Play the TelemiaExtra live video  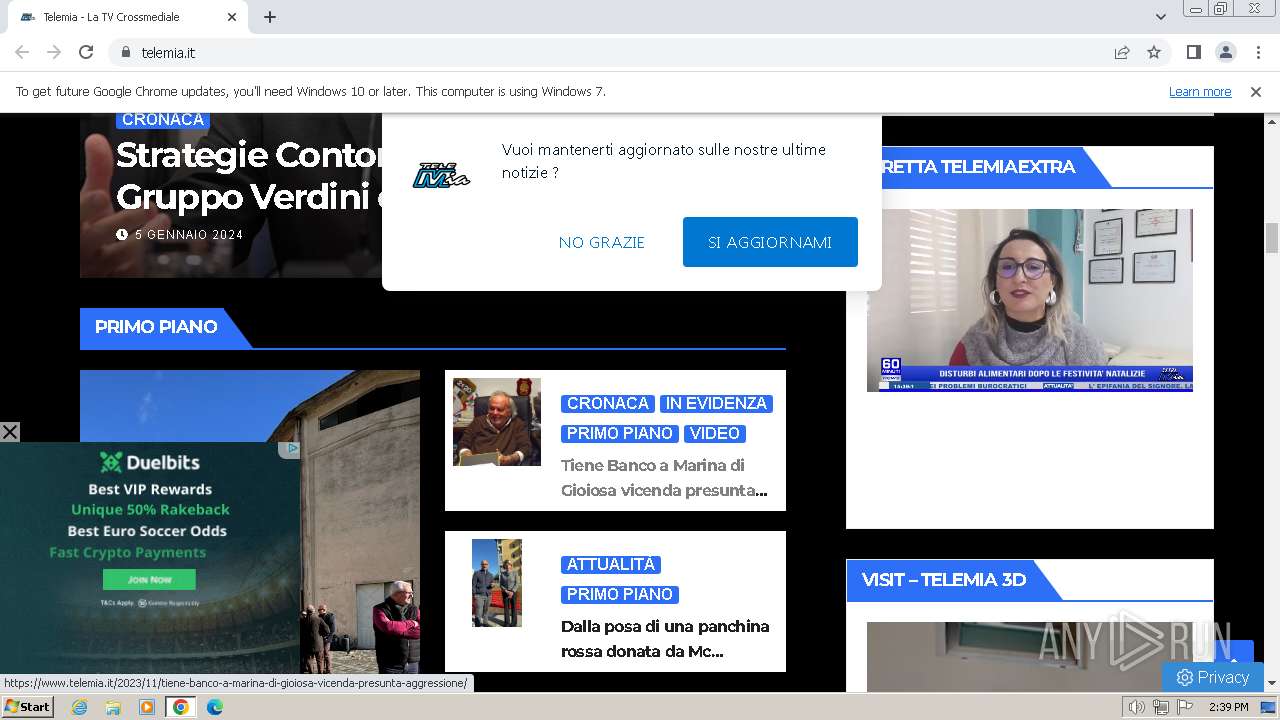click(1030, 300)
